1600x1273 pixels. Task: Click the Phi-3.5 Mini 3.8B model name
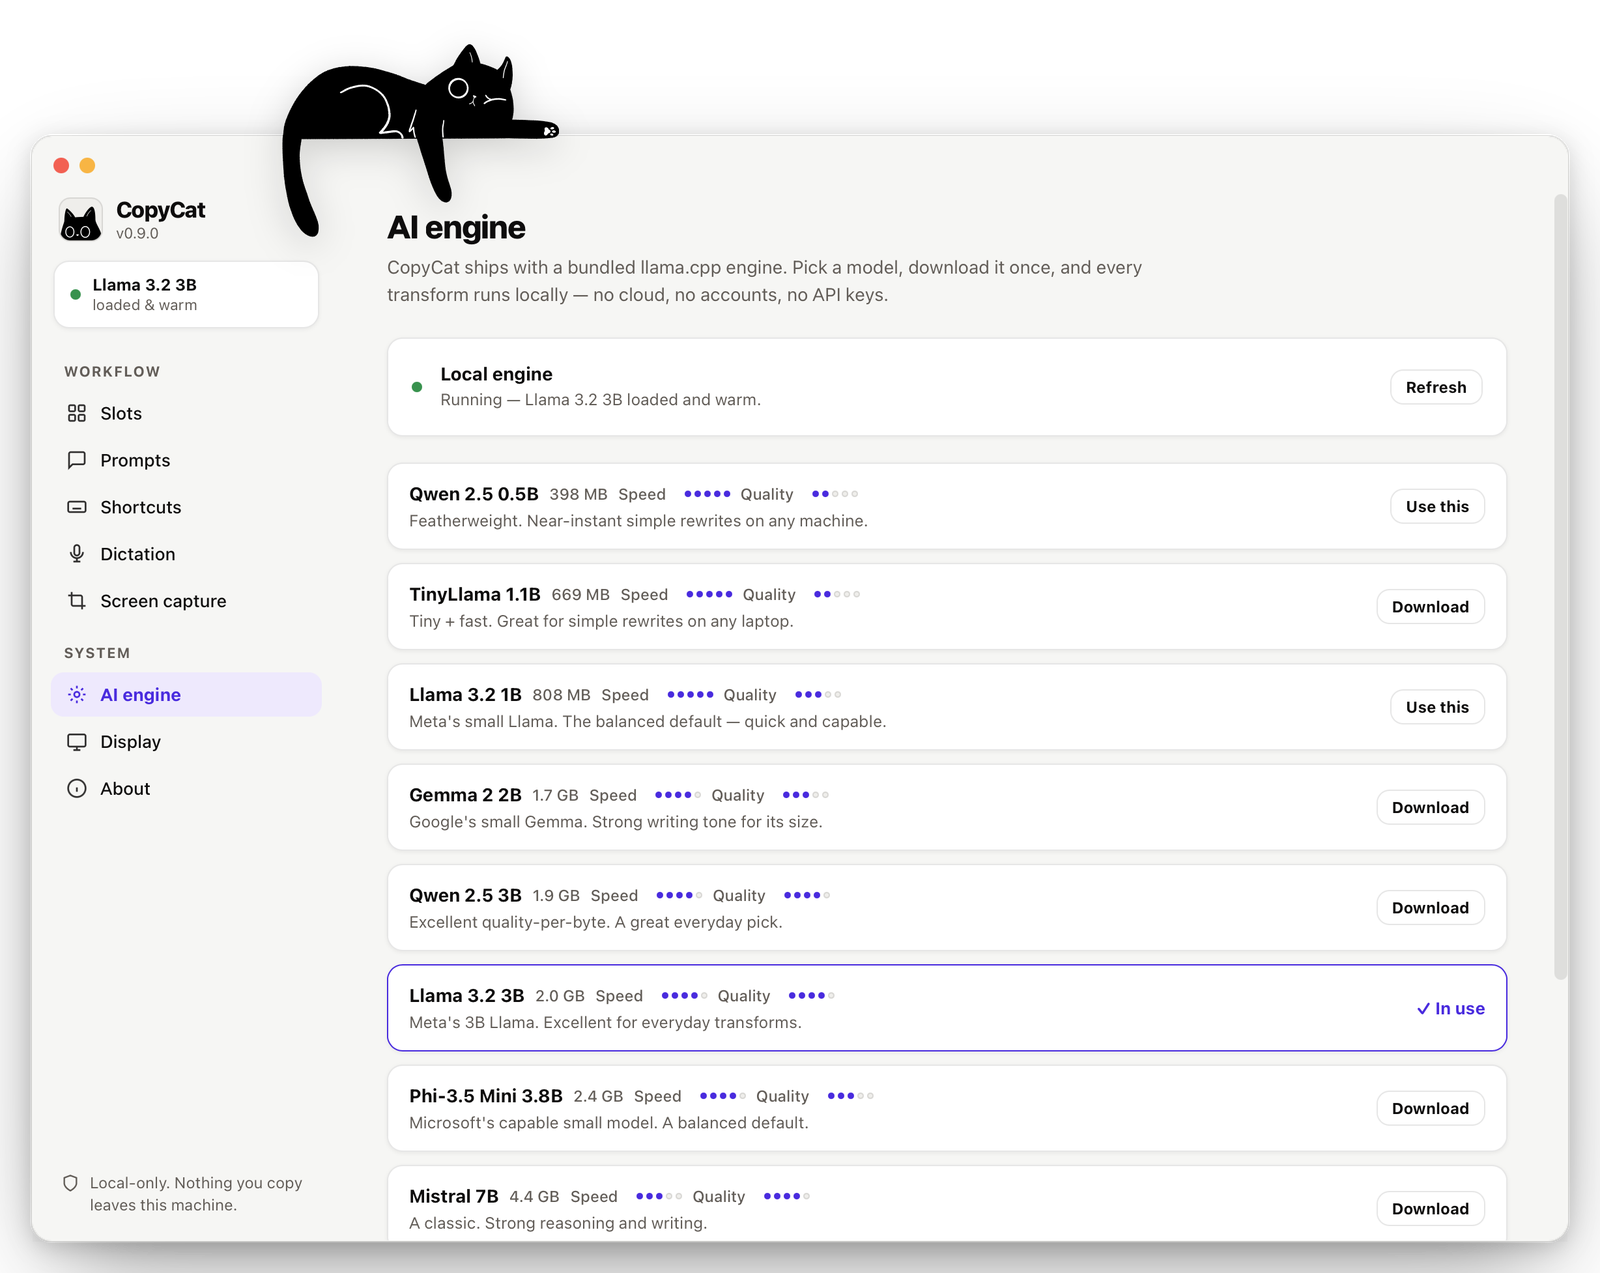[486, 1096]
